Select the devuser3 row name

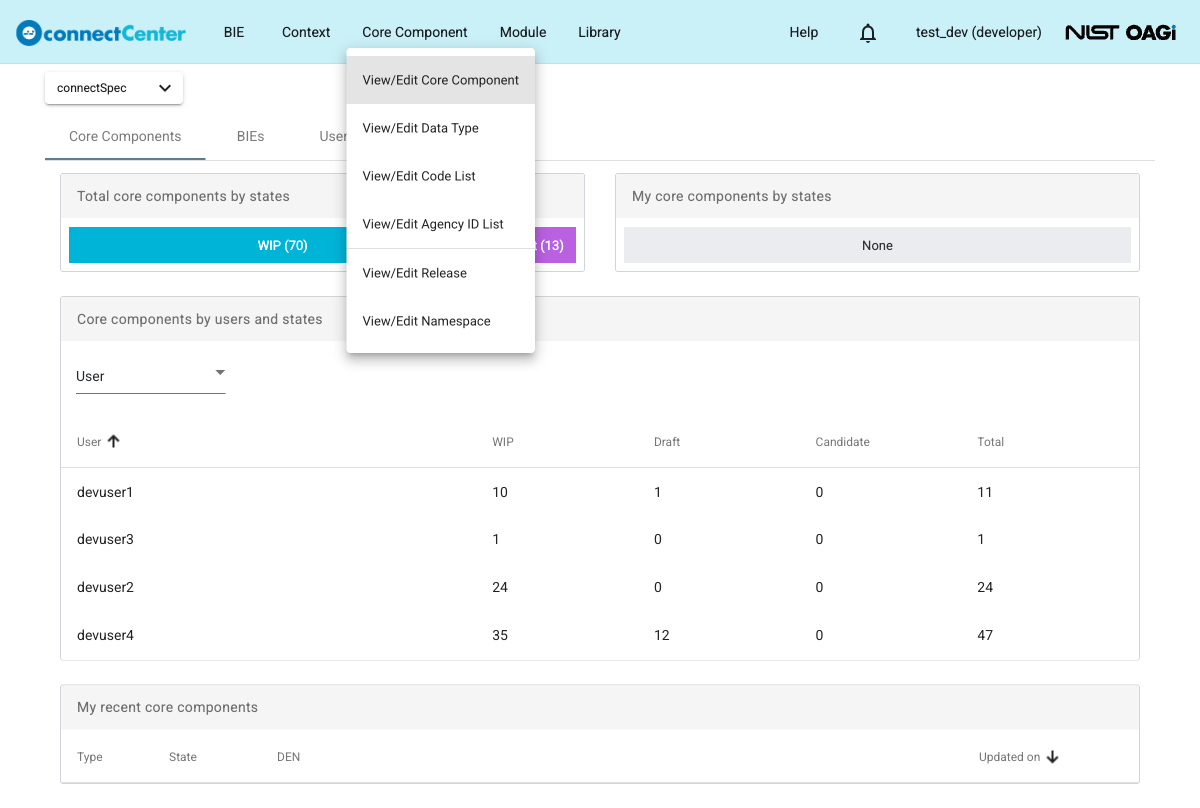(x=105, y=539)
